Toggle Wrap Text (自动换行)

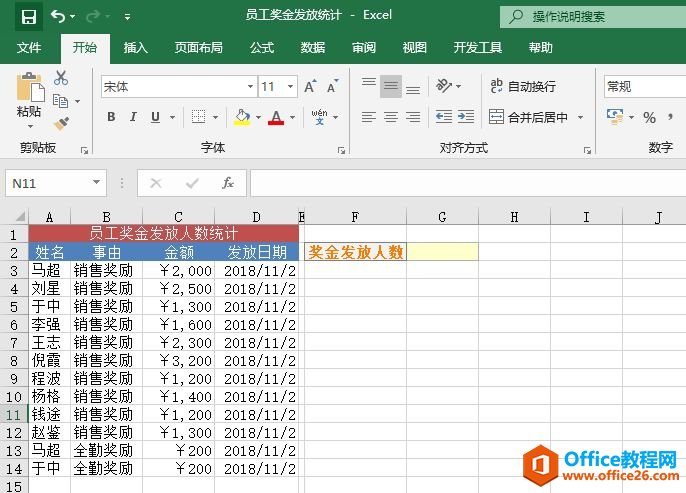(523, 87)
